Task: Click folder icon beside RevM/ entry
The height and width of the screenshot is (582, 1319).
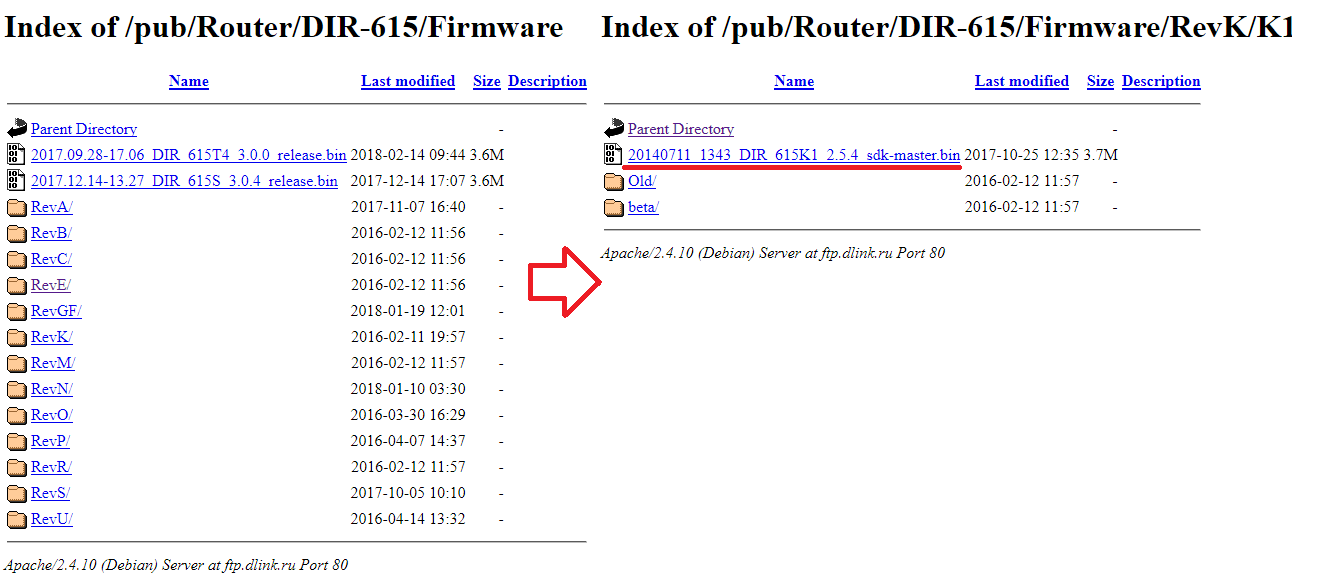Action: (x=16, y=364)
